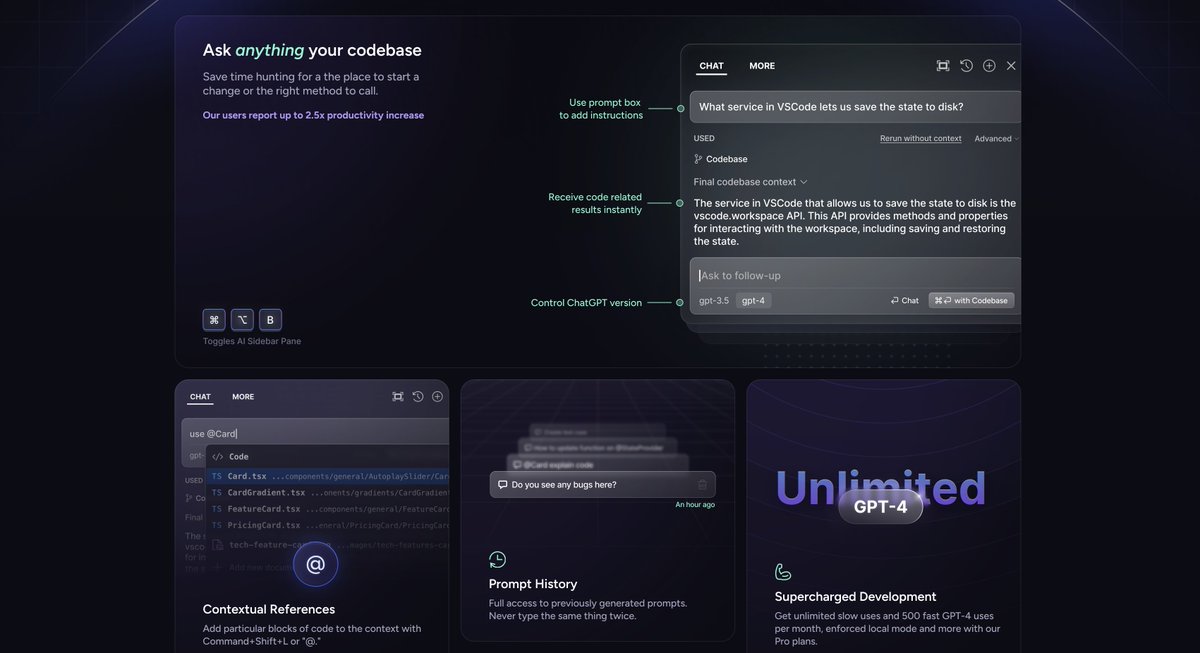Click the Option key icon

(x=242, y=320)
